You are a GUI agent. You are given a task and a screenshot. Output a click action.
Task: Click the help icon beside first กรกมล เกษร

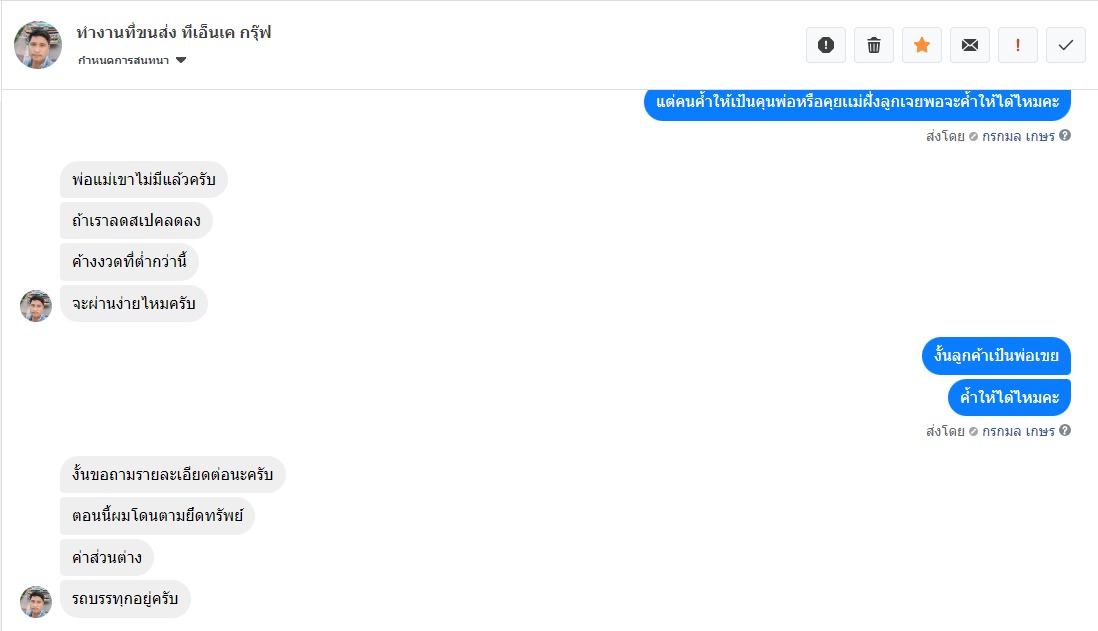1065,136
